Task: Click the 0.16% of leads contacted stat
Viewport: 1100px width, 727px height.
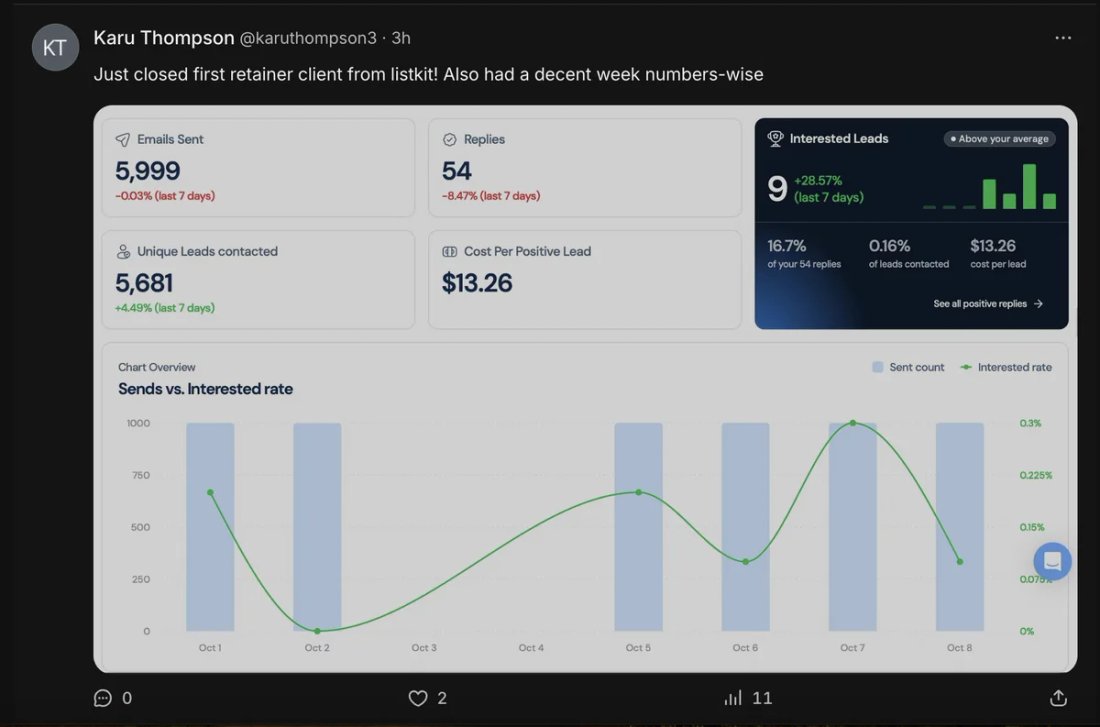Action: 908,254
